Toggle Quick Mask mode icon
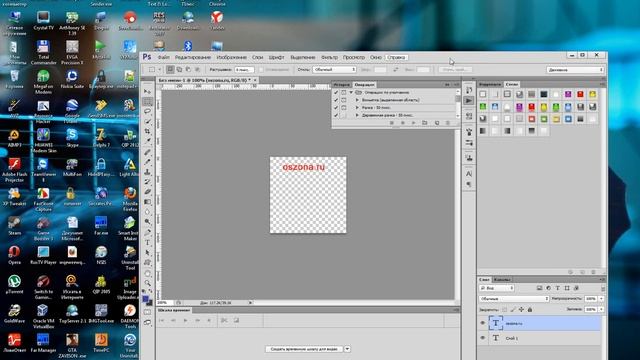Screen dimensions: 640x360 click(147, 312)
